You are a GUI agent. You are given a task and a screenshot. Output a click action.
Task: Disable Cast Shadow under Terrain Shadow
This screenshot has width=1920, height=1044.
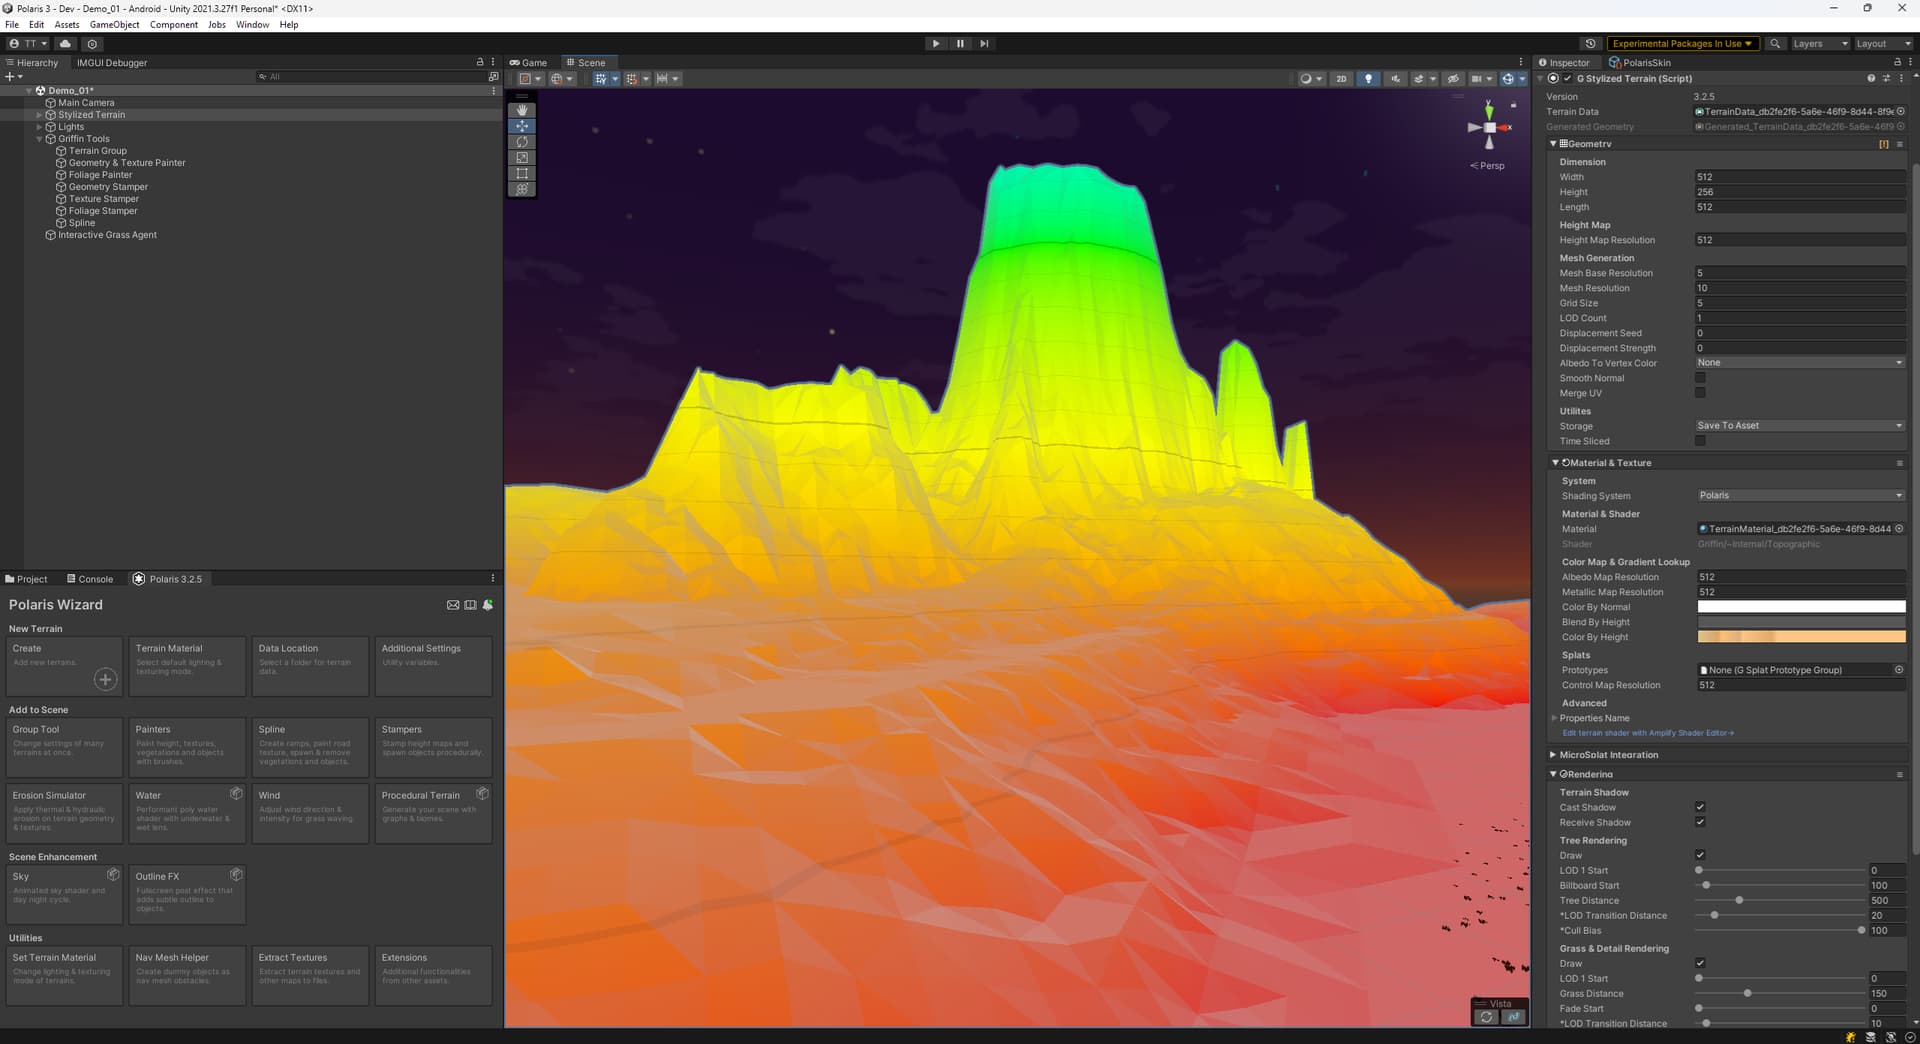(1700, 807)
